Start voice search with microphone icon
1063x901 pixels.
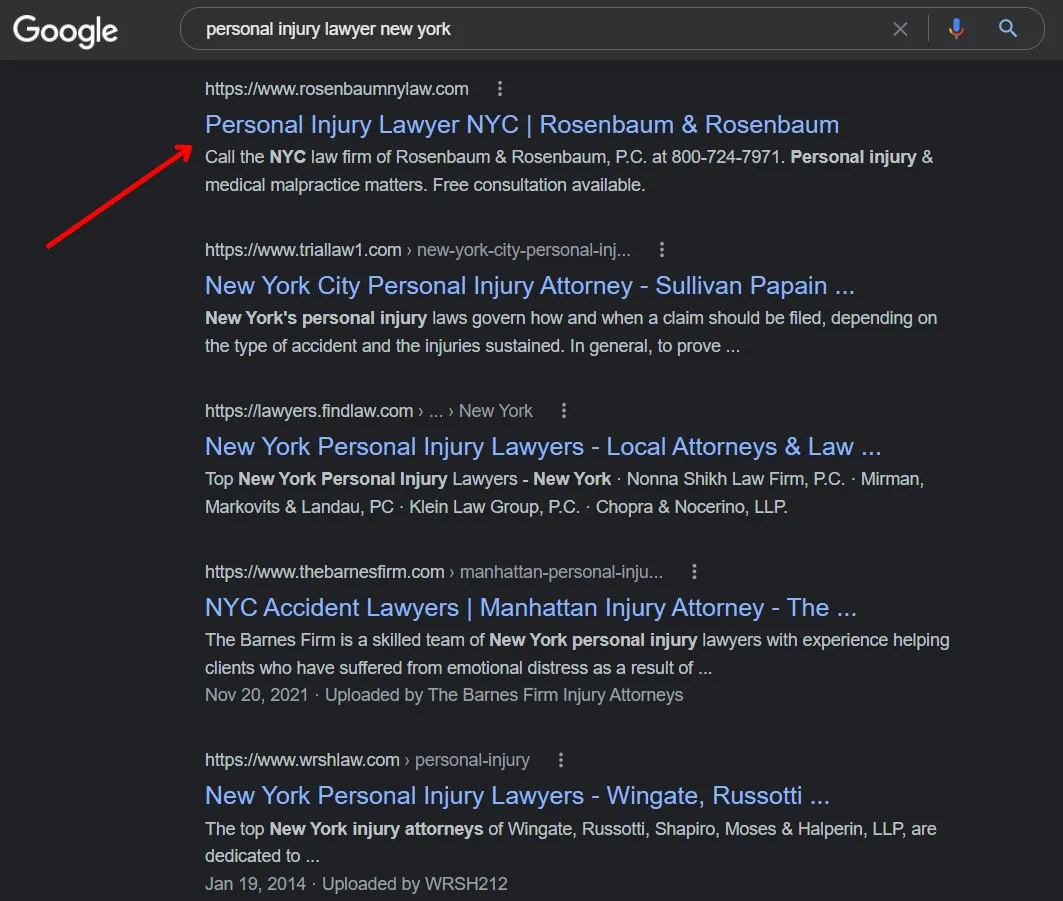956,29
